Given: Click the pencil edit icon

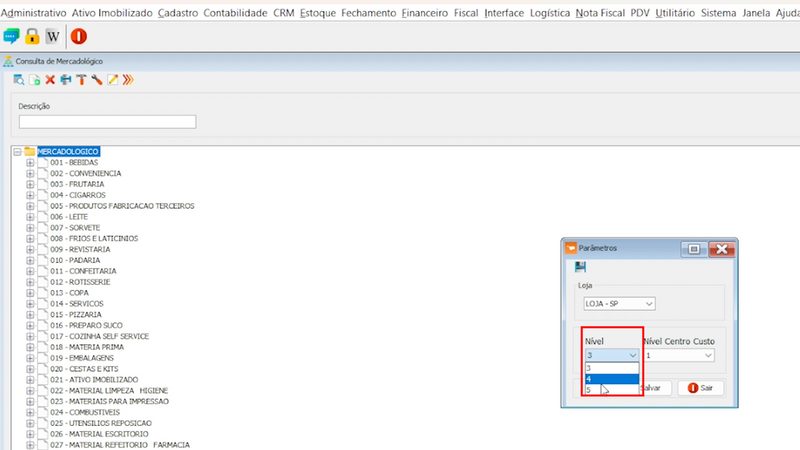Looking at the screenshot, I should coord(112,79).
